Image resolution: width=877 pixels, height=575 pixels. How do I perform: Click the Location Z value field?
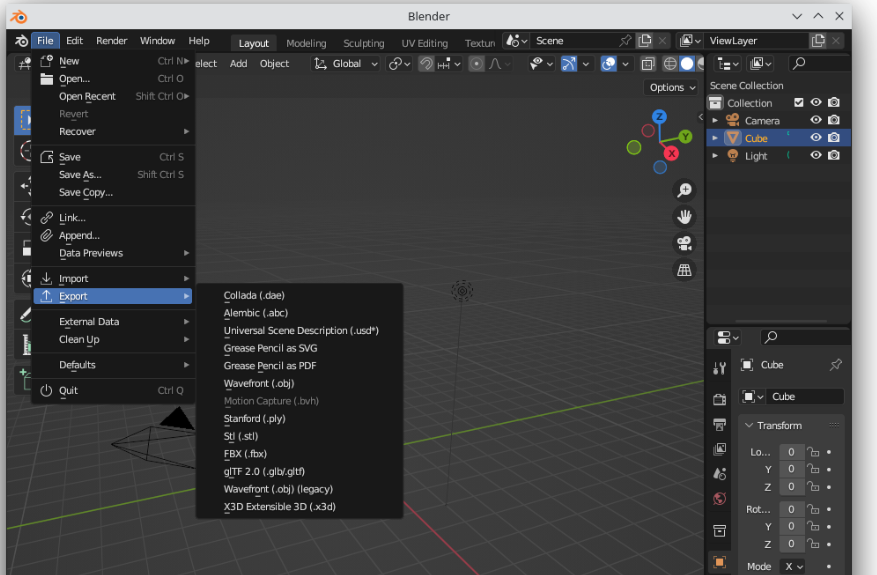pos(790,487)
